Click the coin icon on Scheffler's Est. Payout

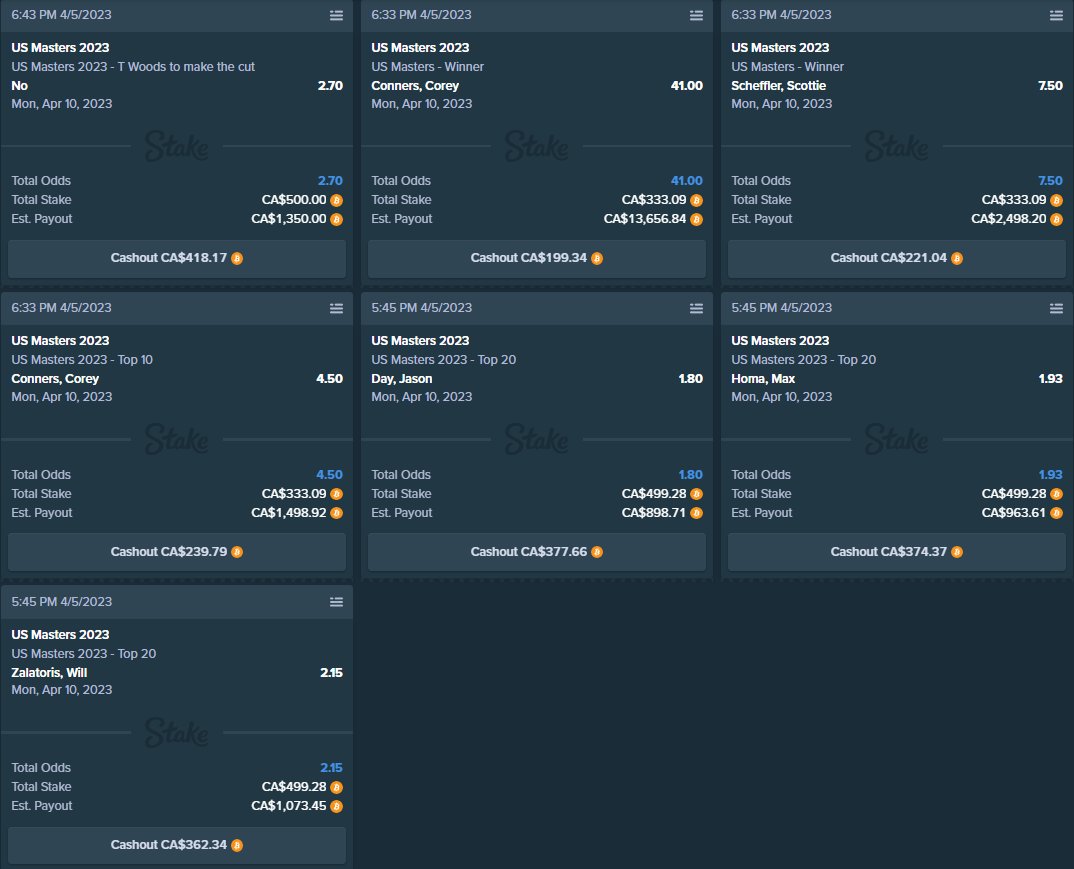click(1057, 218)
